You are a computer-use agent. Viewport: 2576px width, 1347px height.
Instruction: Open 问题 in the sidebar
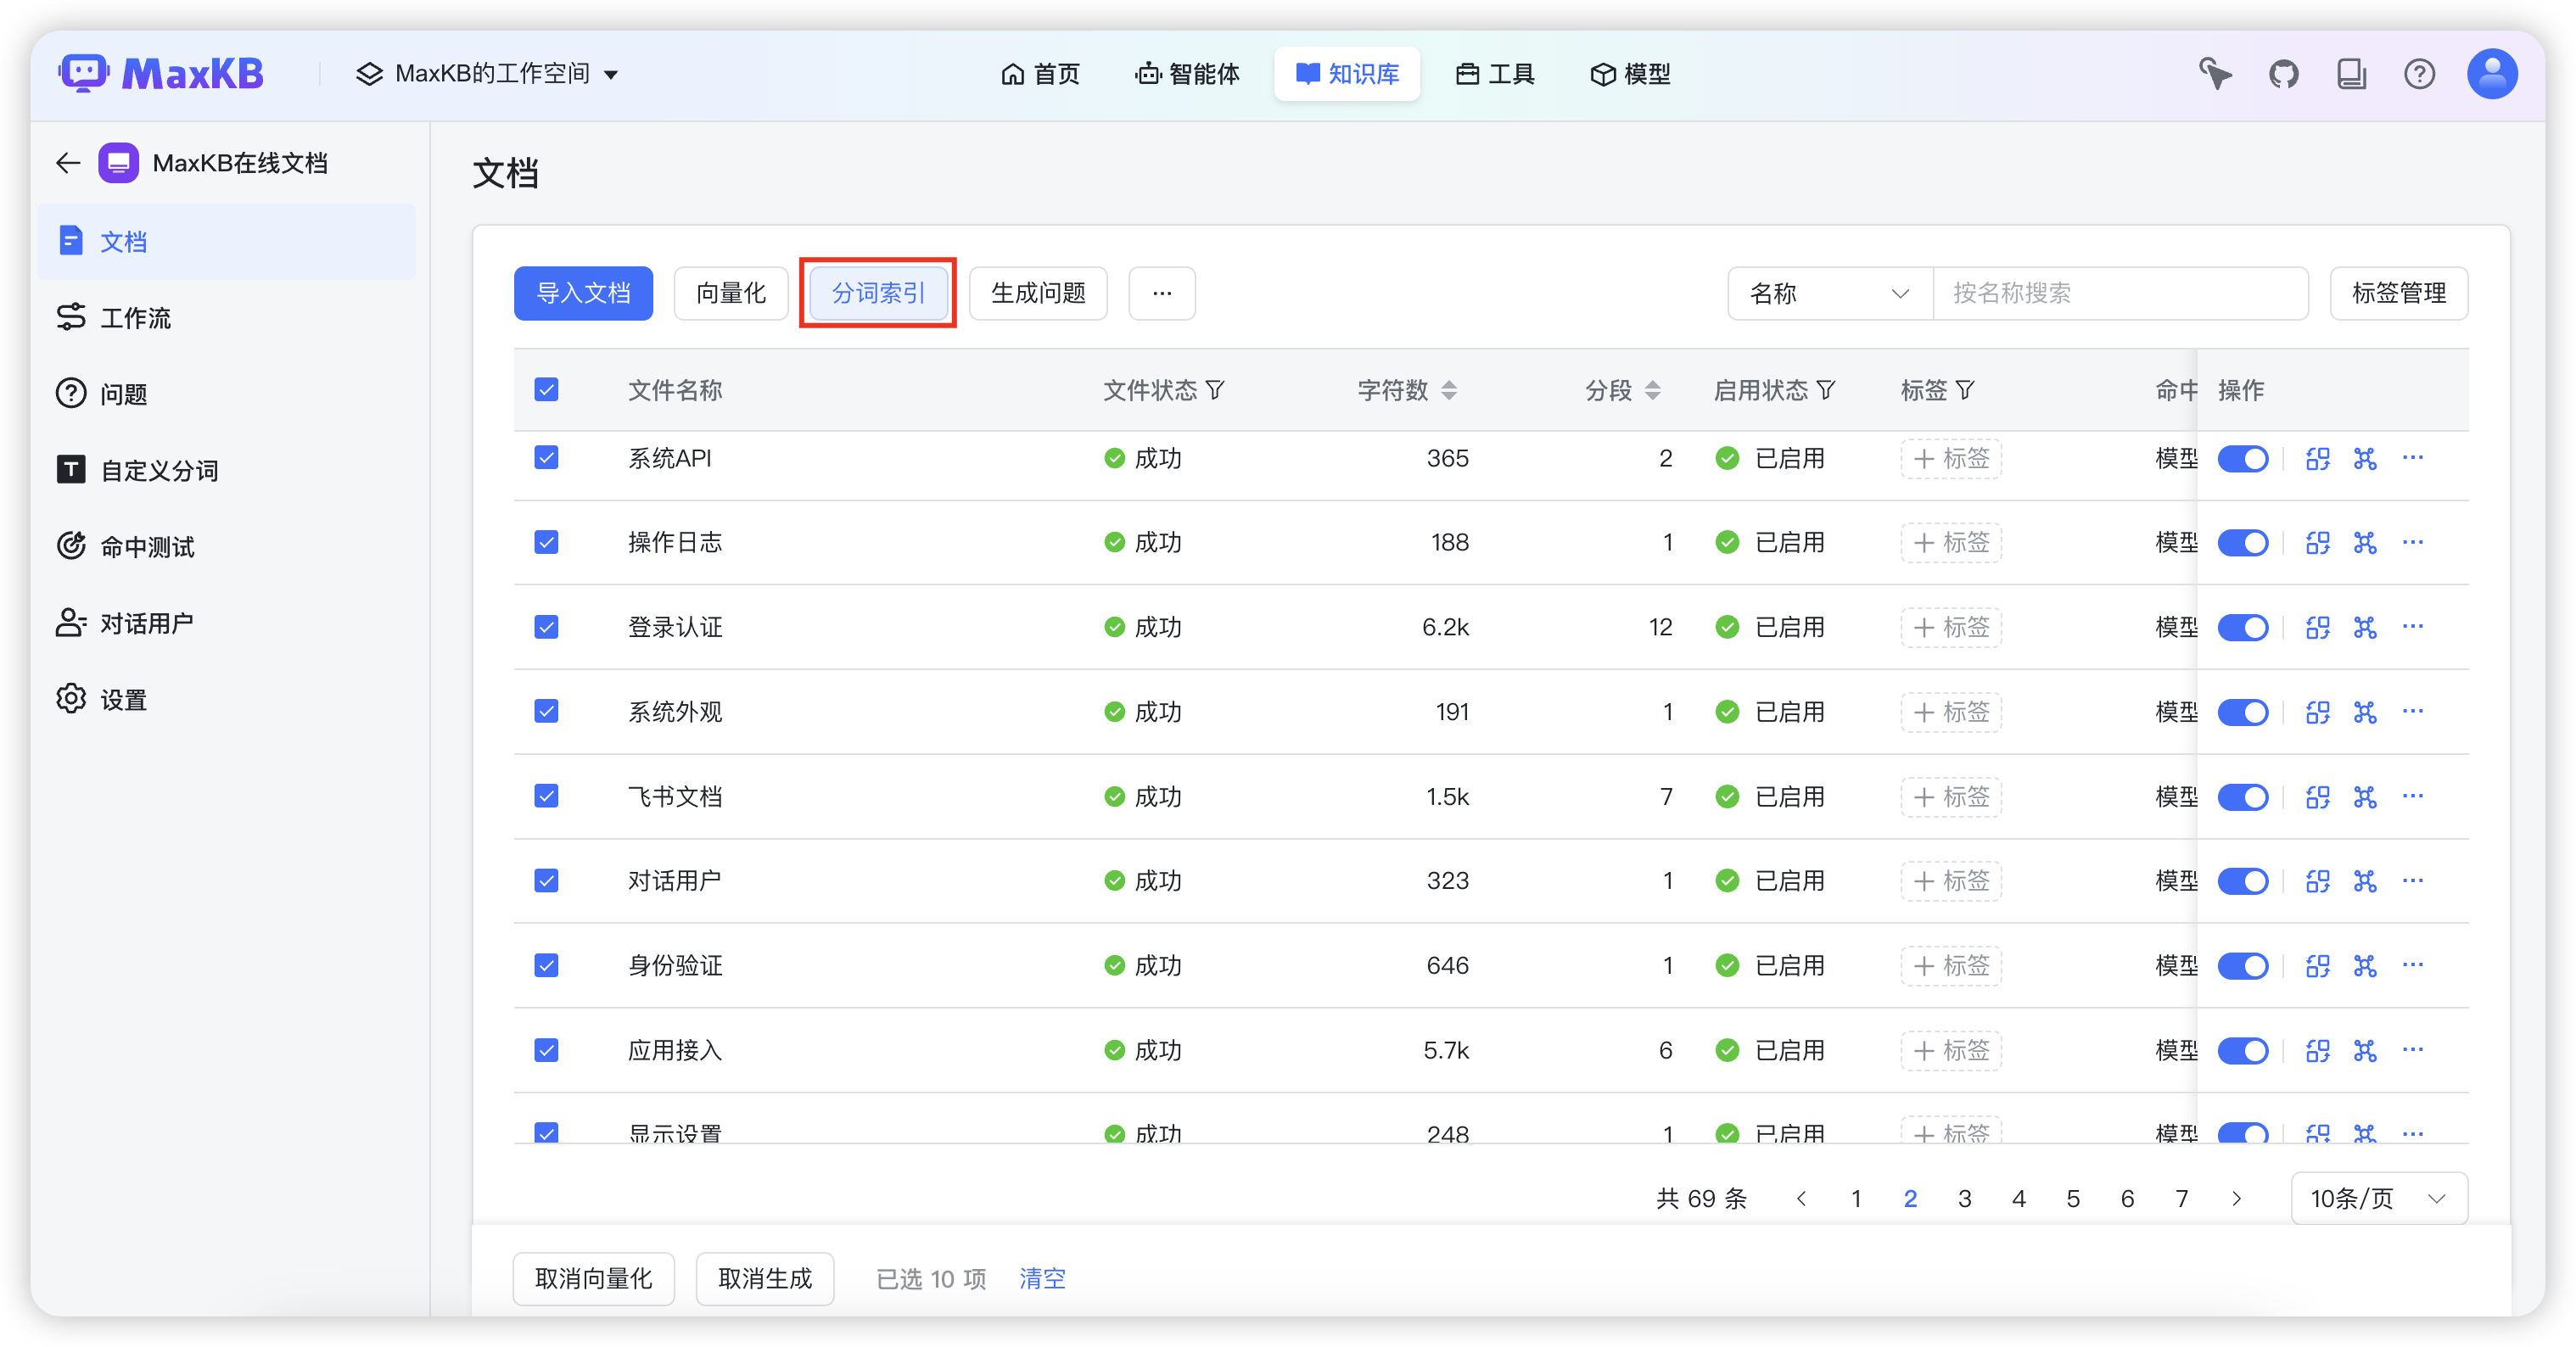click(x=227, y=394)
